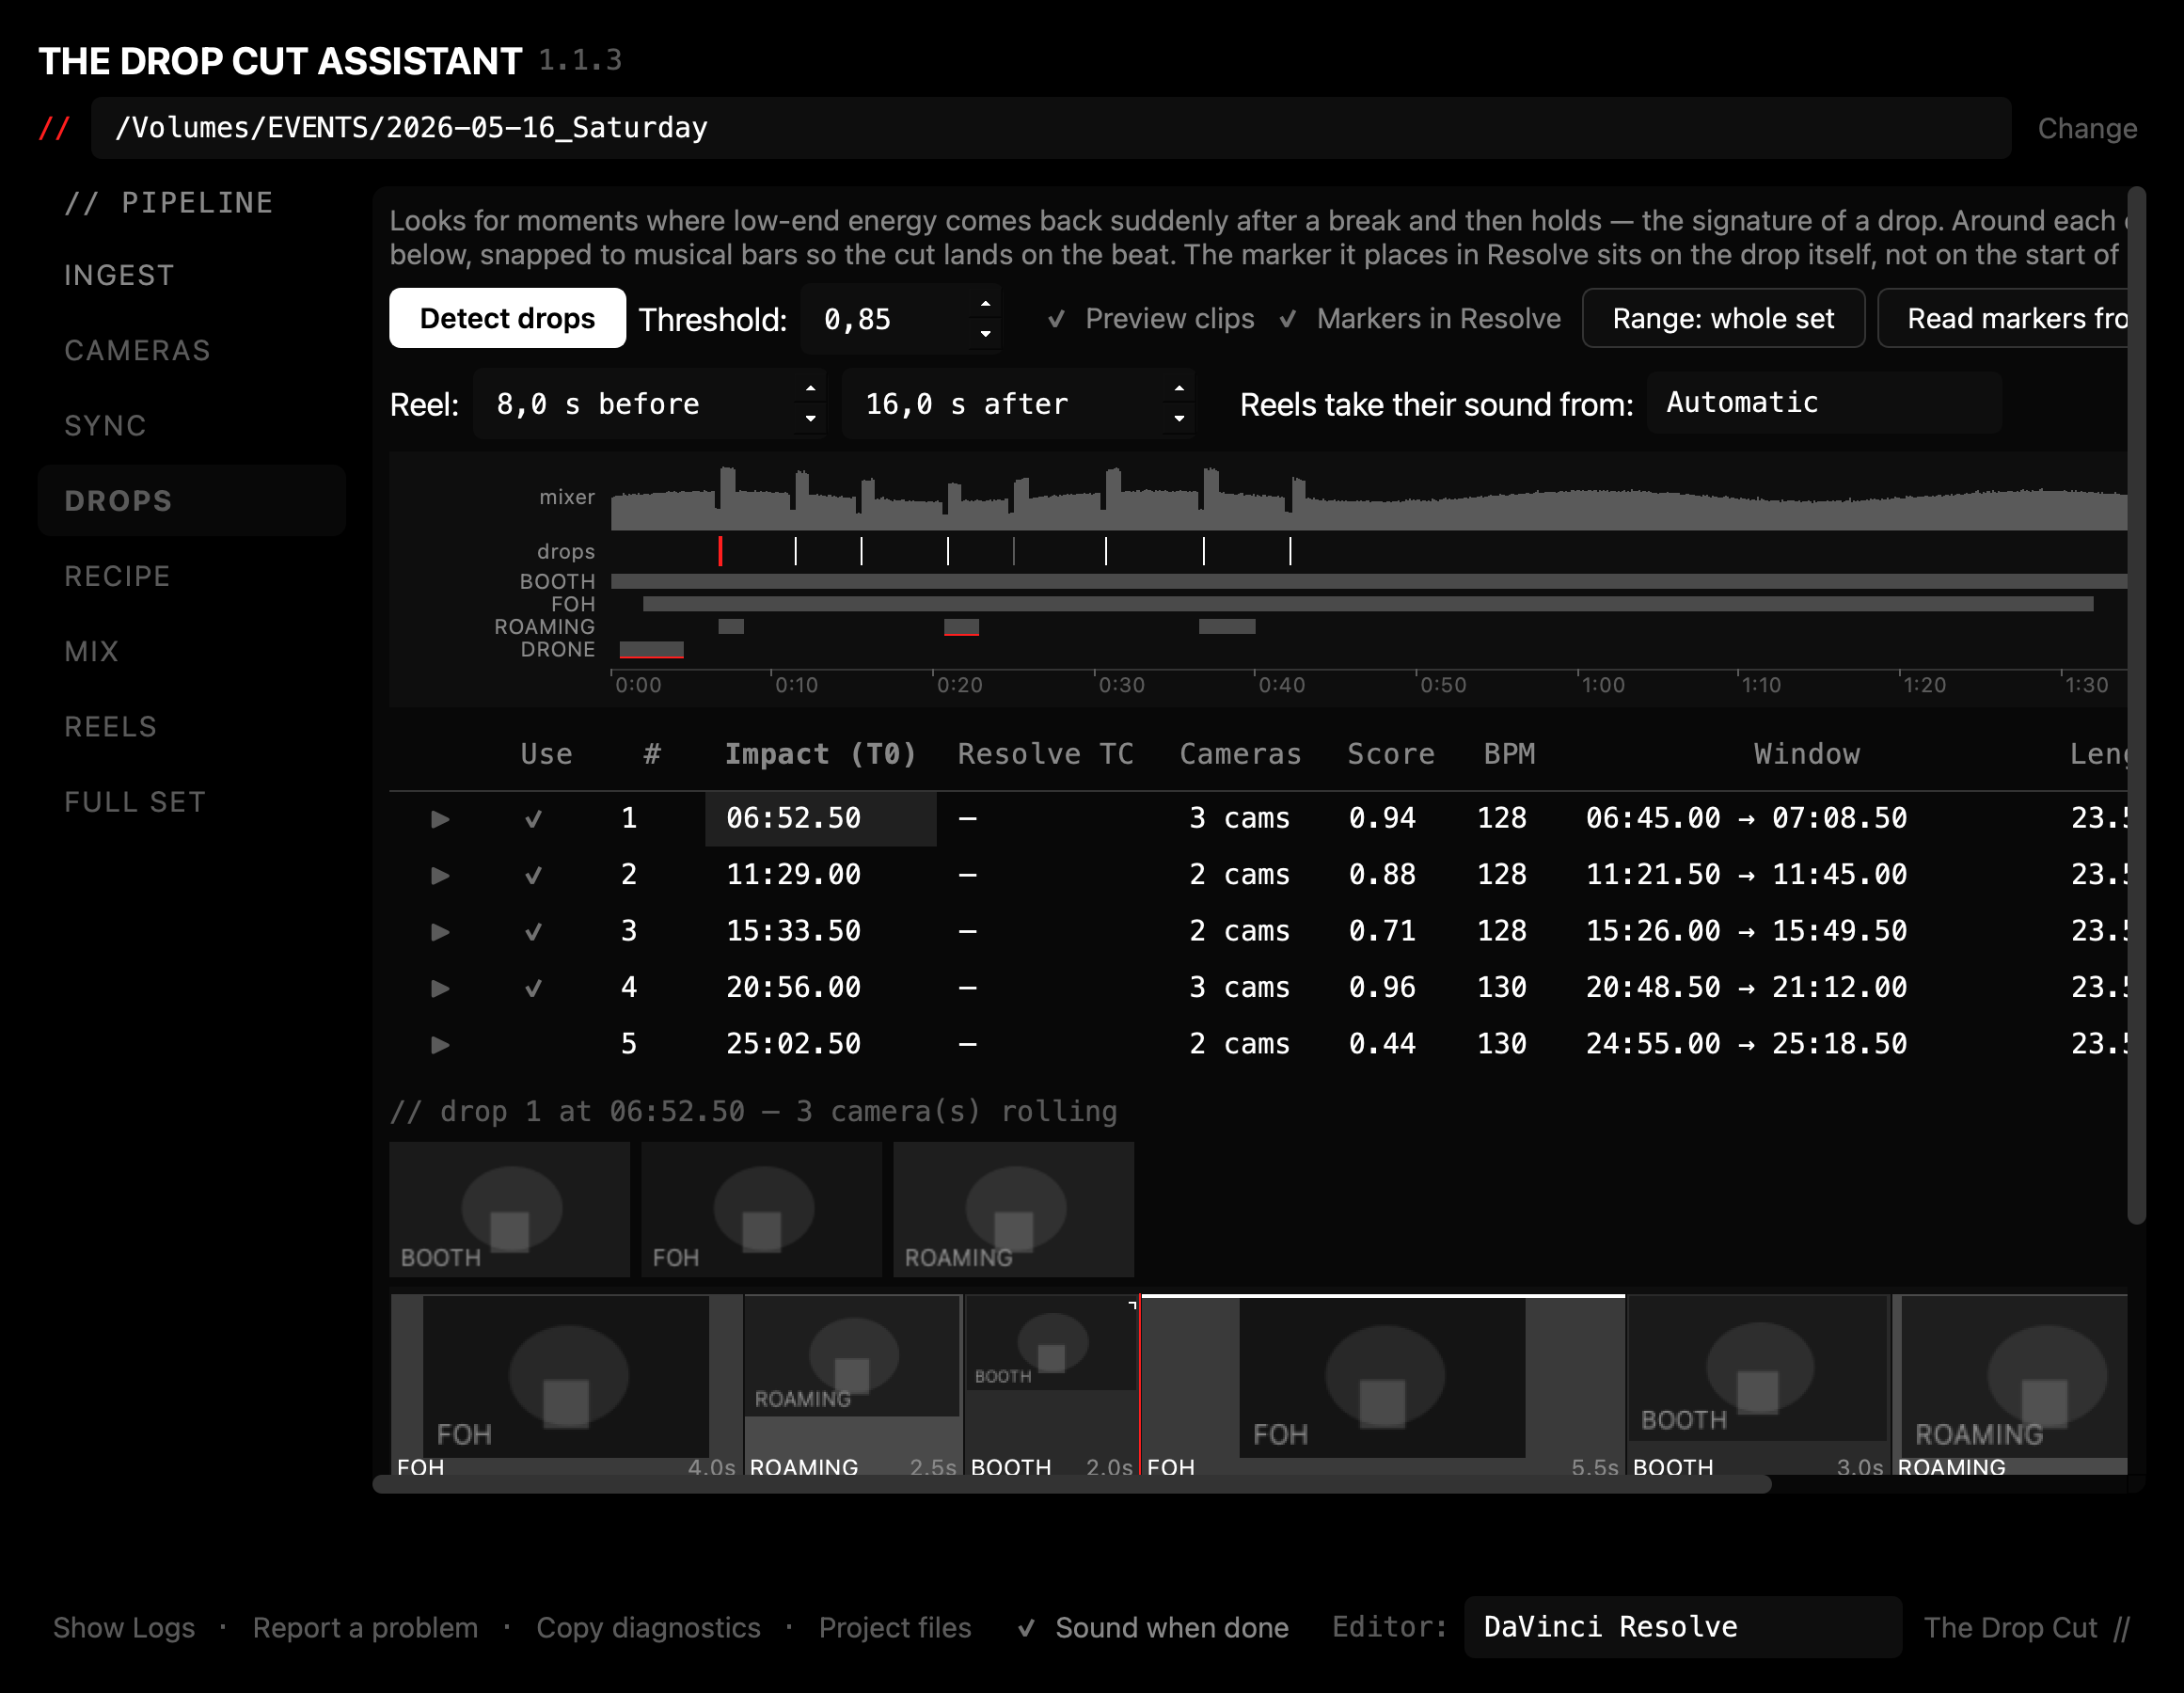Toggle Preview clips option
This screenshot has height=1693, width=2184.
tap(1150, 319)
